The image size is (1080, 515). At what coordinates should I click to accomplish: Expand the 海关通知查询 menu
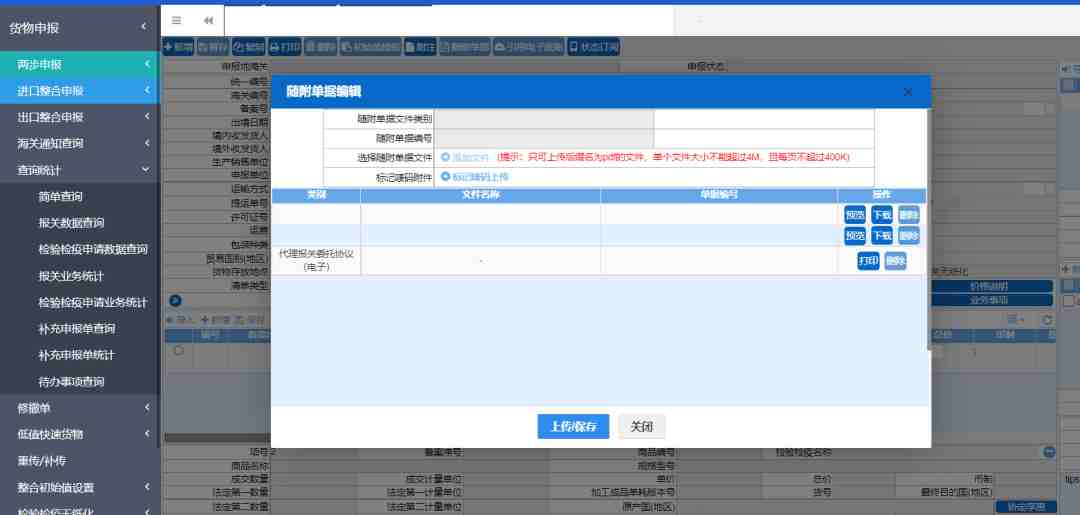[80, 143]
